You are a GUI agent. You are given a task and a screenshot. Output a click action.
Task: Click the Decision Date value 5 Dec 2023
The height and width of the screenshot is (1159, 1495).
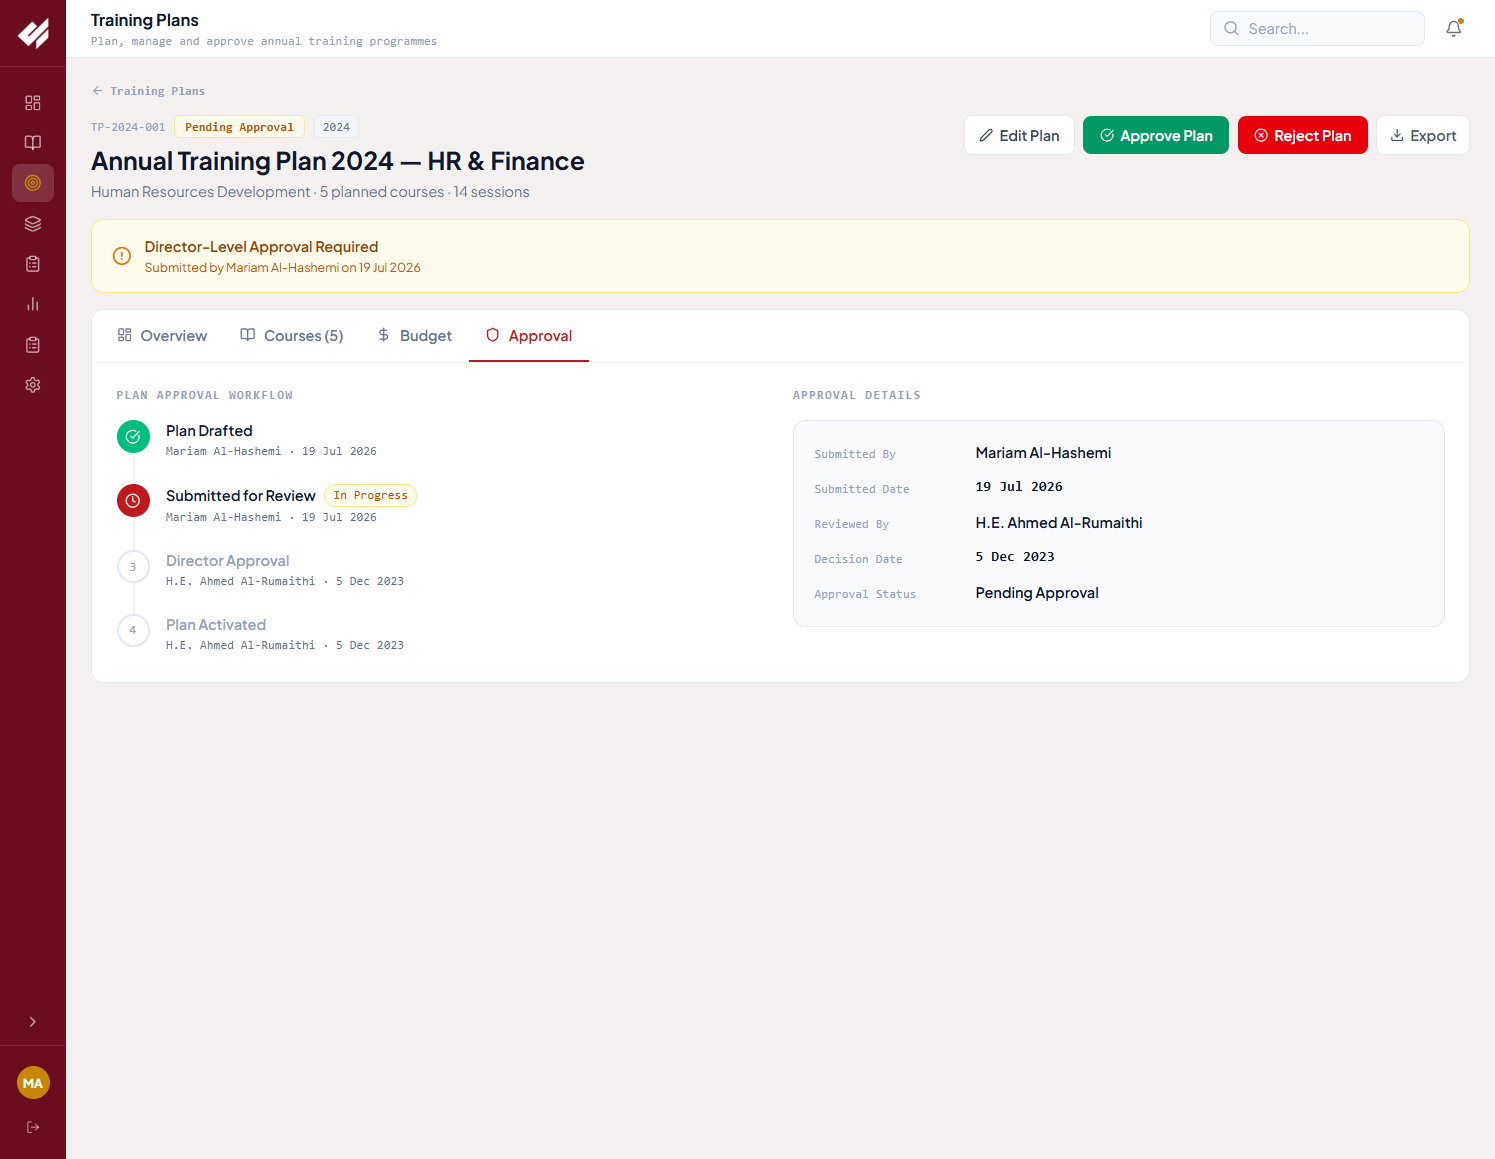pos(1015,557)
